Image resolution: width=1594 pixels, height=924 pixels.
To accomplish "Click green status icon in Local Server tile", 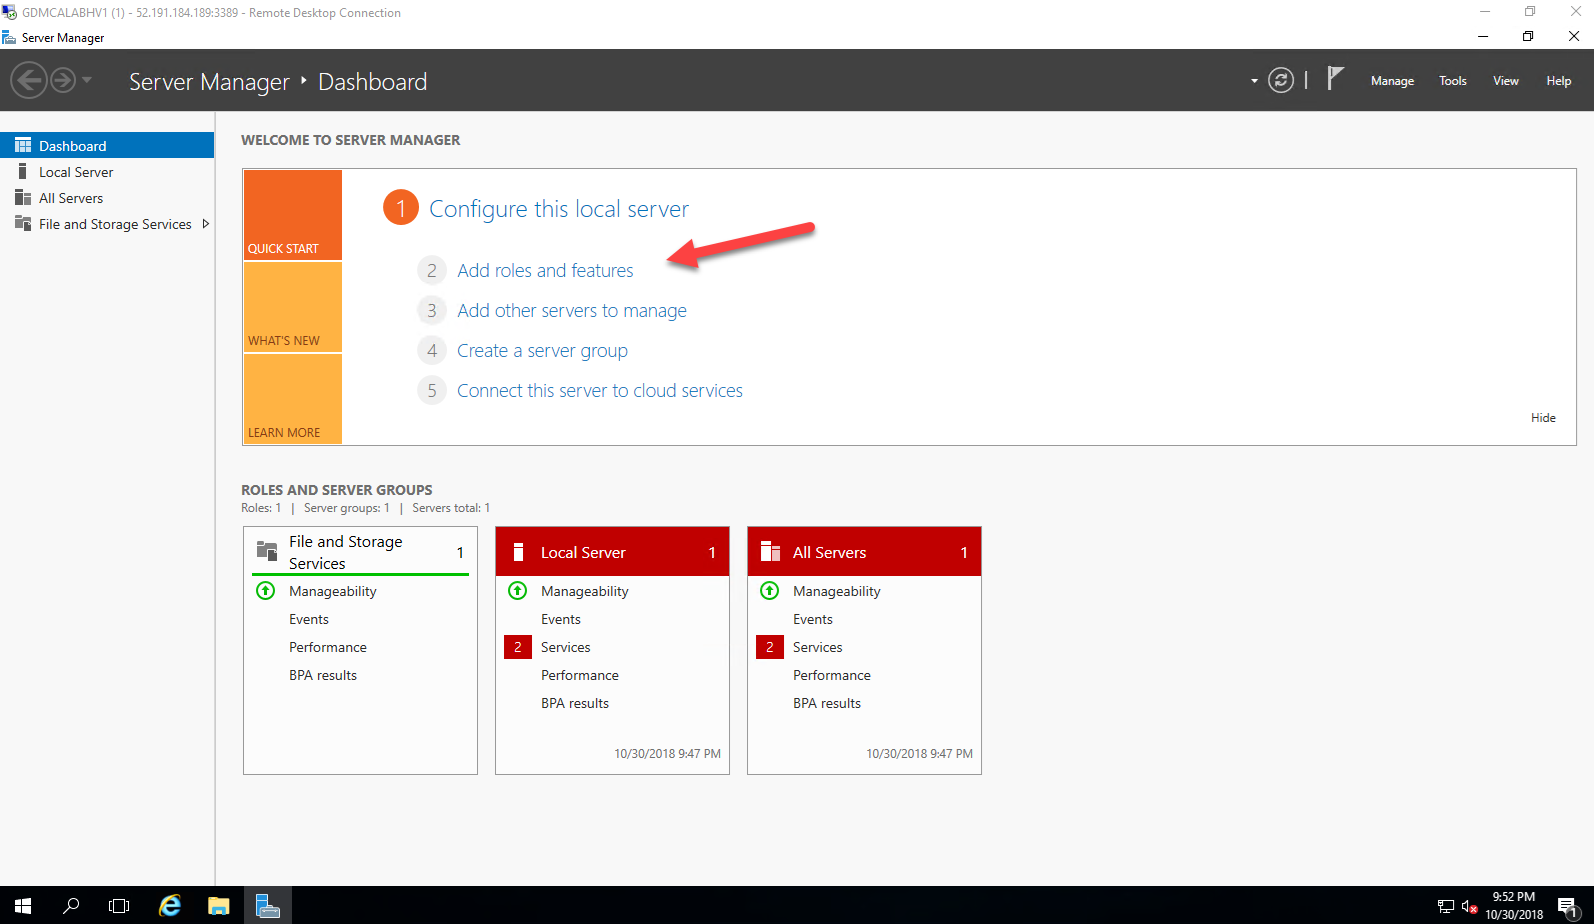I will point(518,590).
